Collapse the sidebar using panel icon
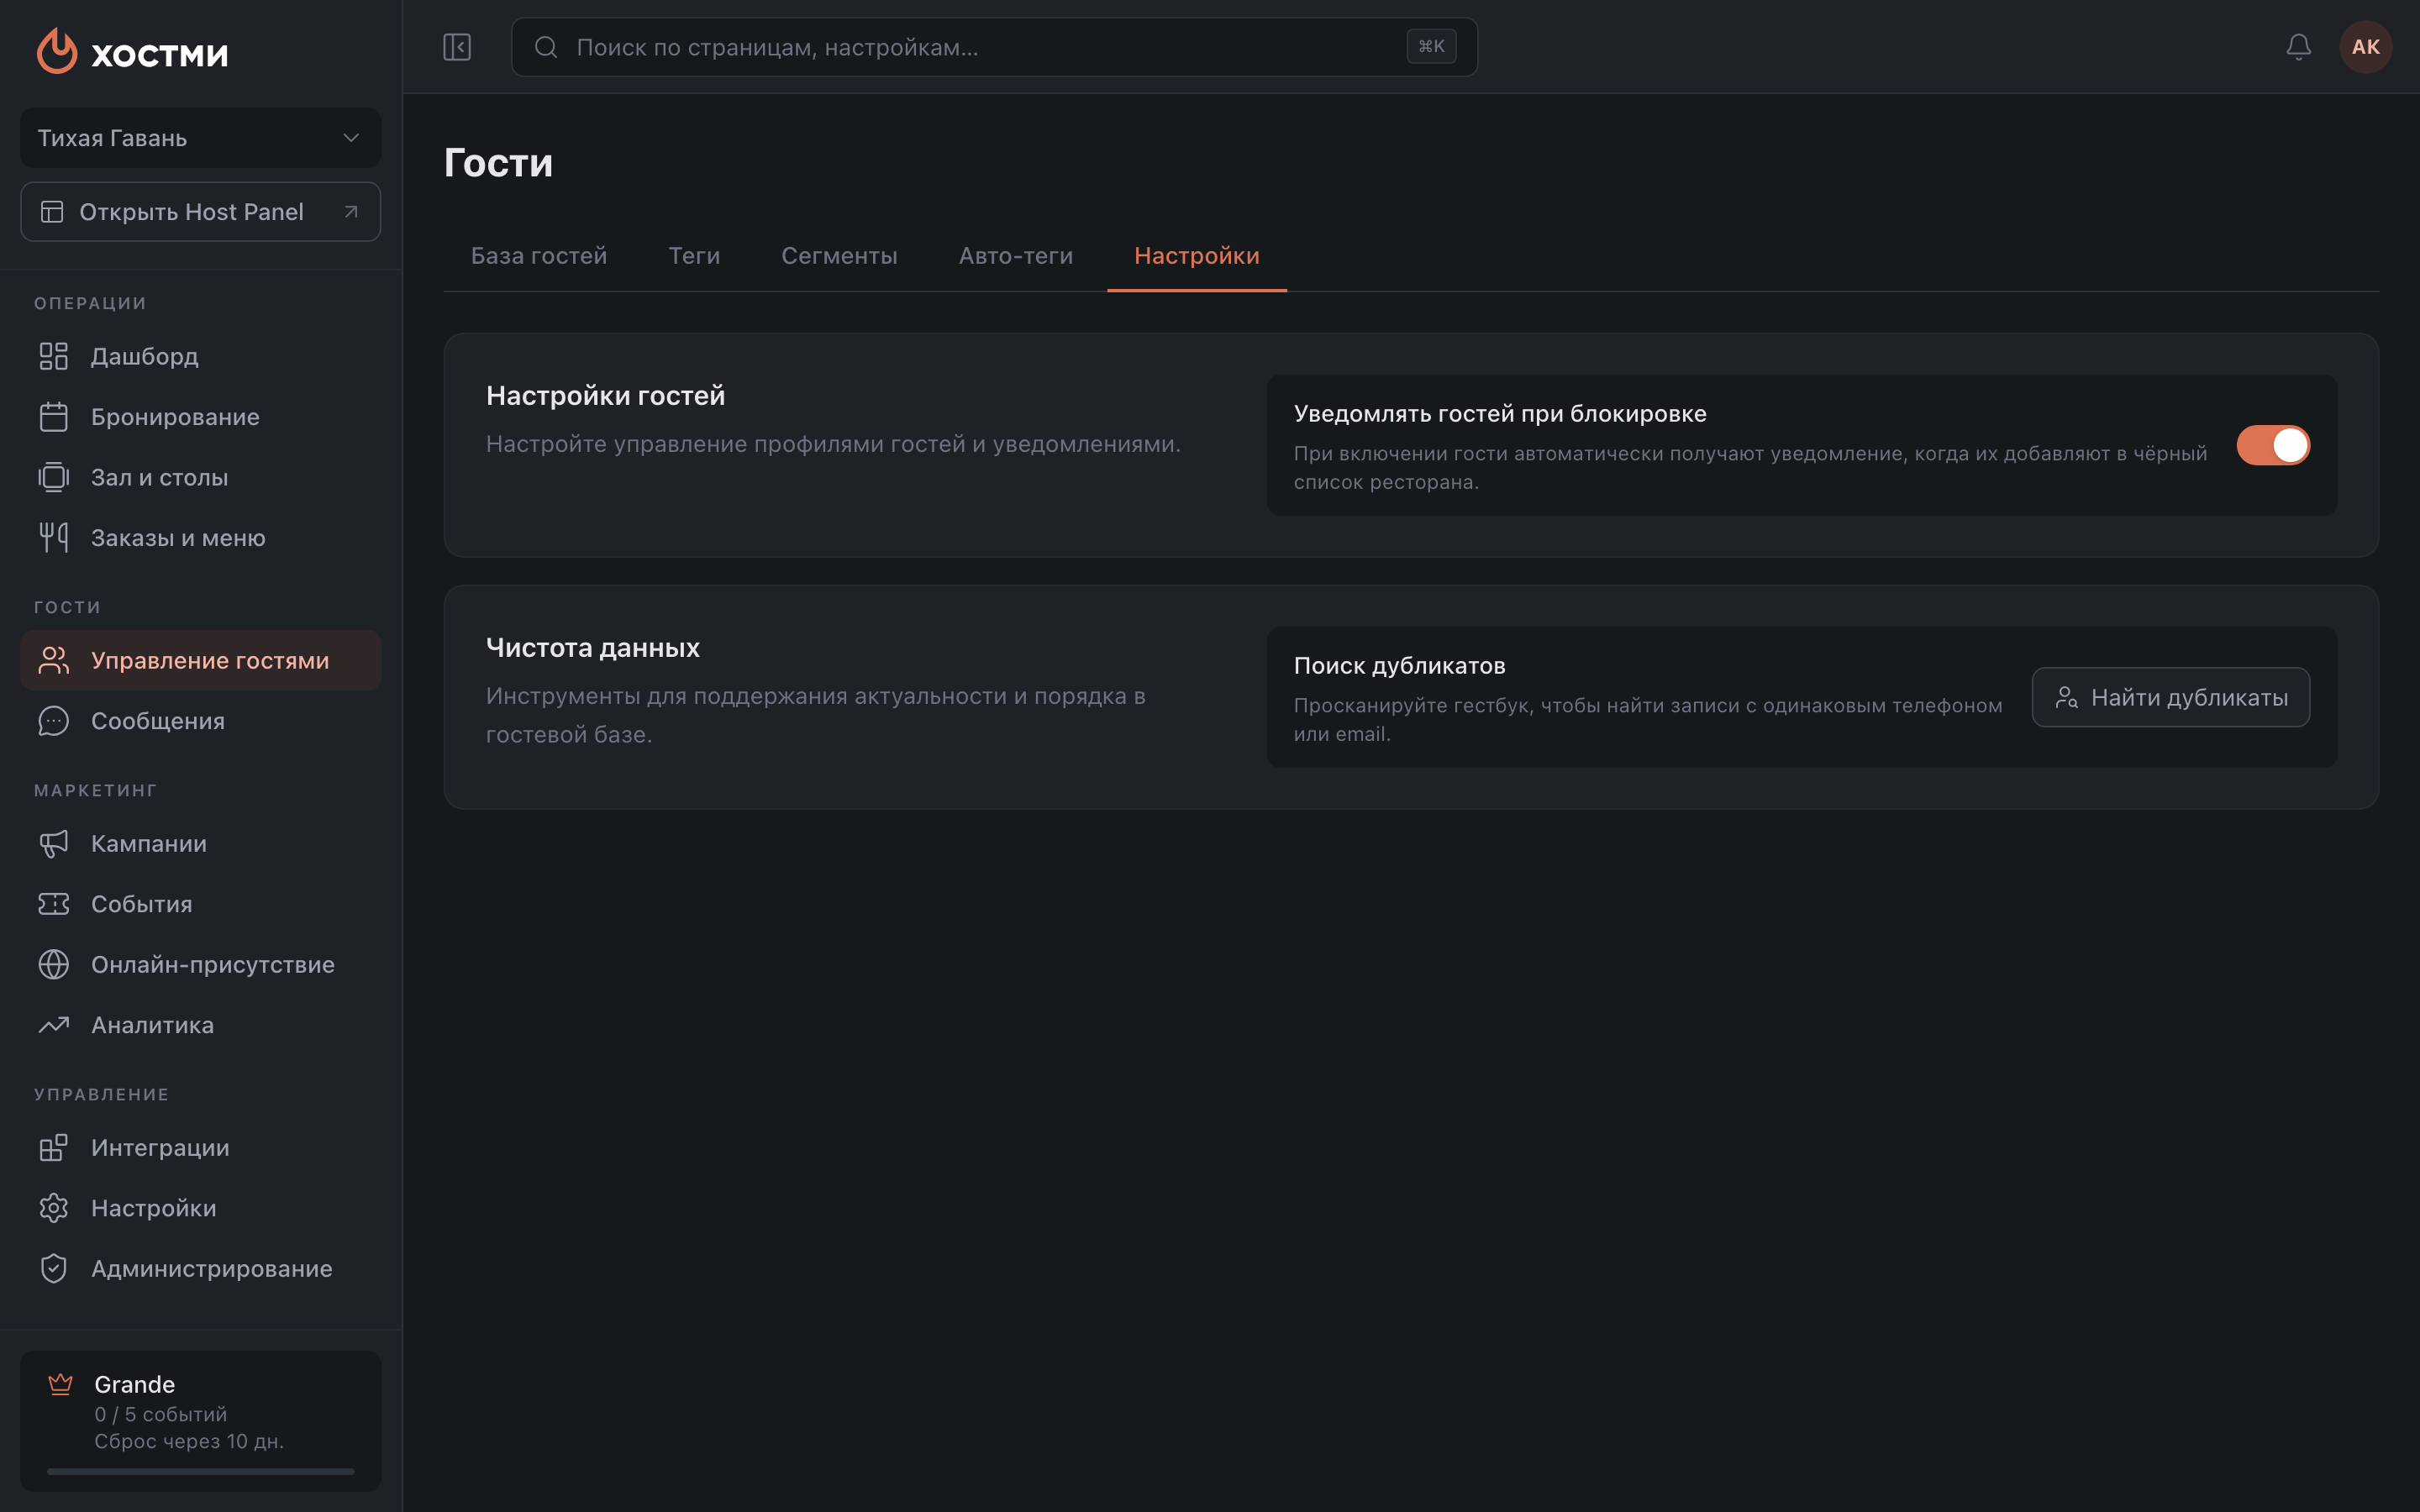 click(457, 47)
